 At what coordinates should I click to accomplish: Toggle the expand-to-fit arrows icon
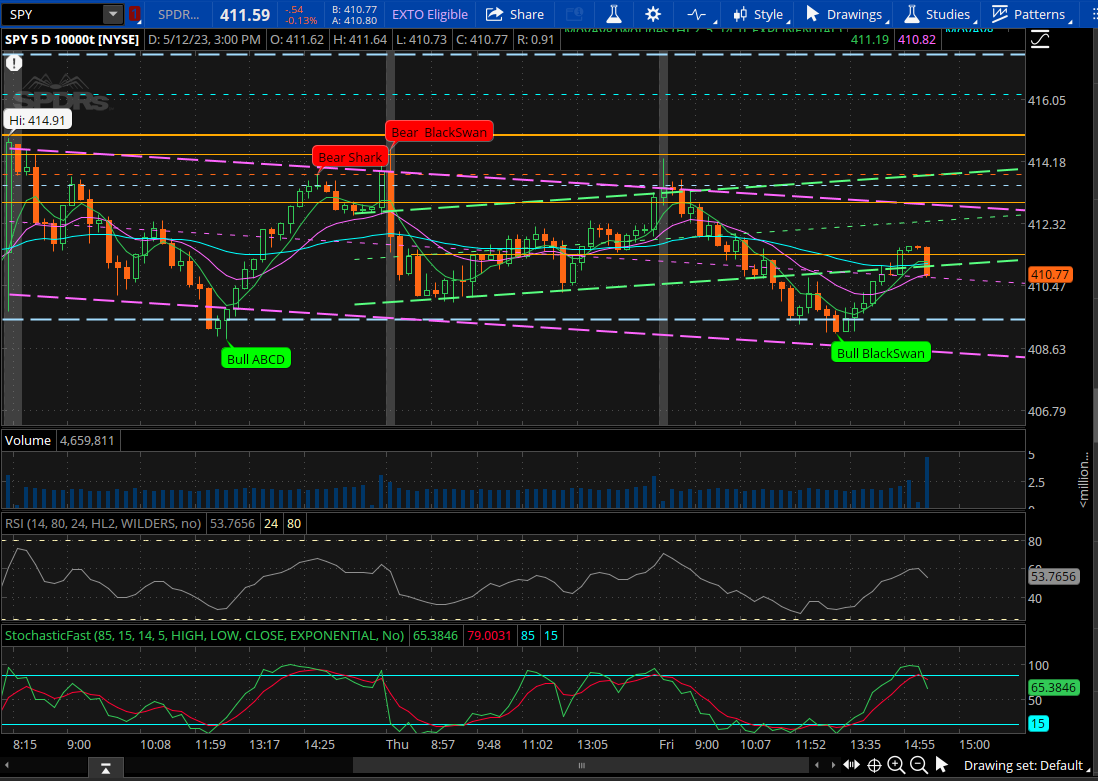(849, 765)
